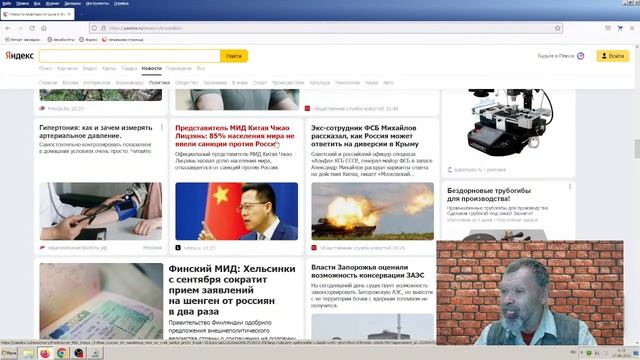Open the Правка menu
The image size is (640, 360).
pyautogui.click(x=22, y=3)
